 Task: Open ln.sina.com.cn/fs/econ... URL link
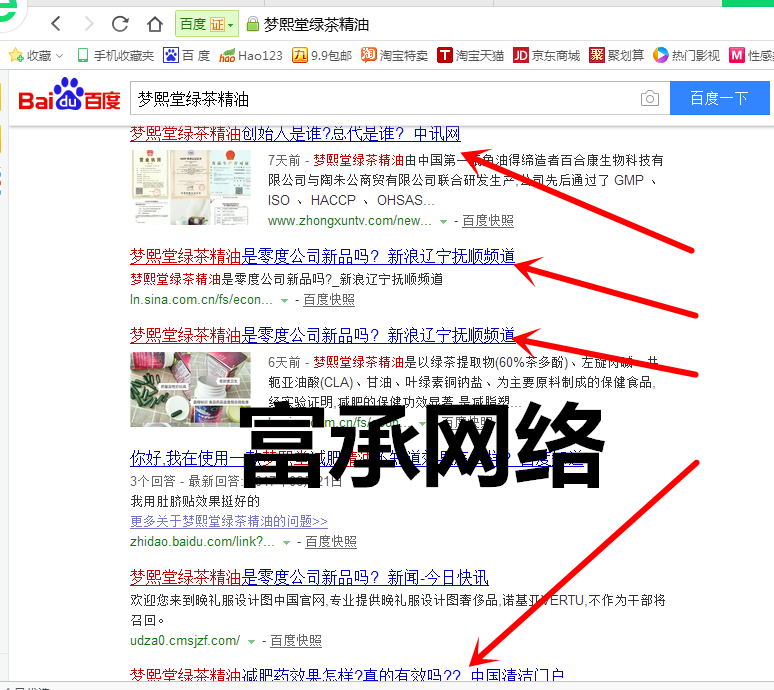pyautogui.click(x=201, y=300)
